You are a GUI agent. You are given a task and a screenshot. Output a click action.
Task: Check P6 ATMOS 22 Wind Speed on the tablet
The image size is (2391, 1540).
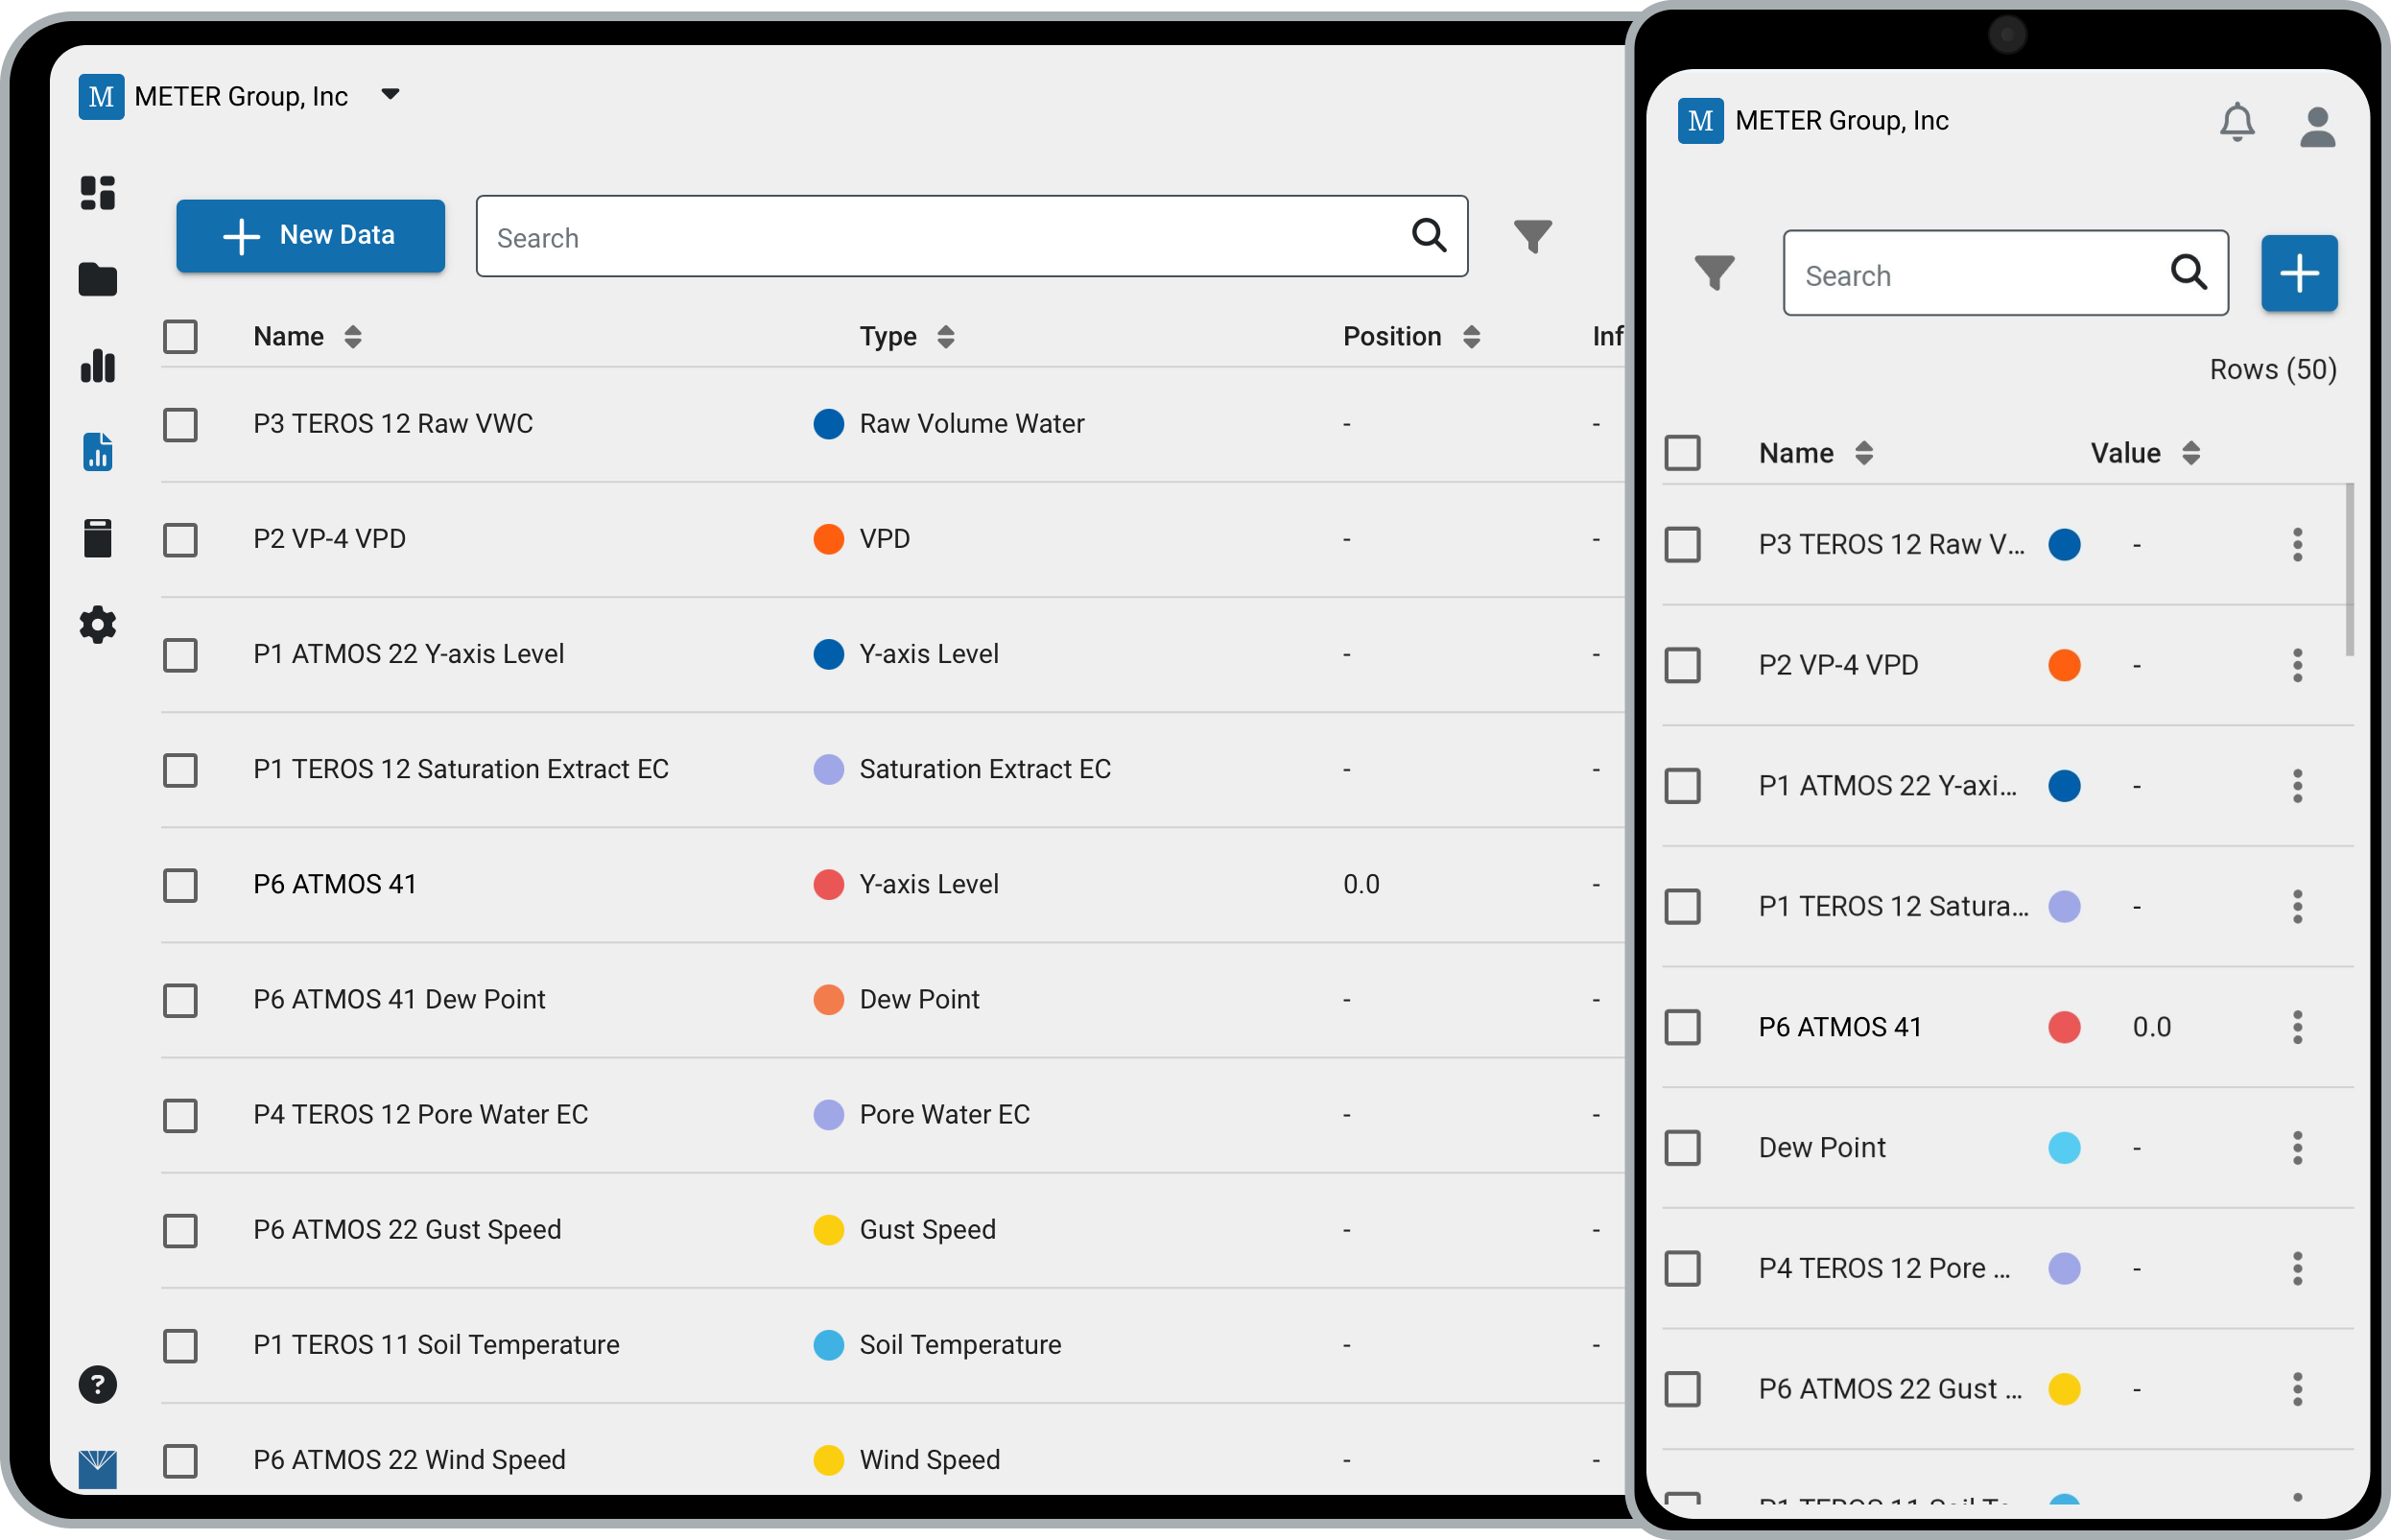coord(180,1461)
